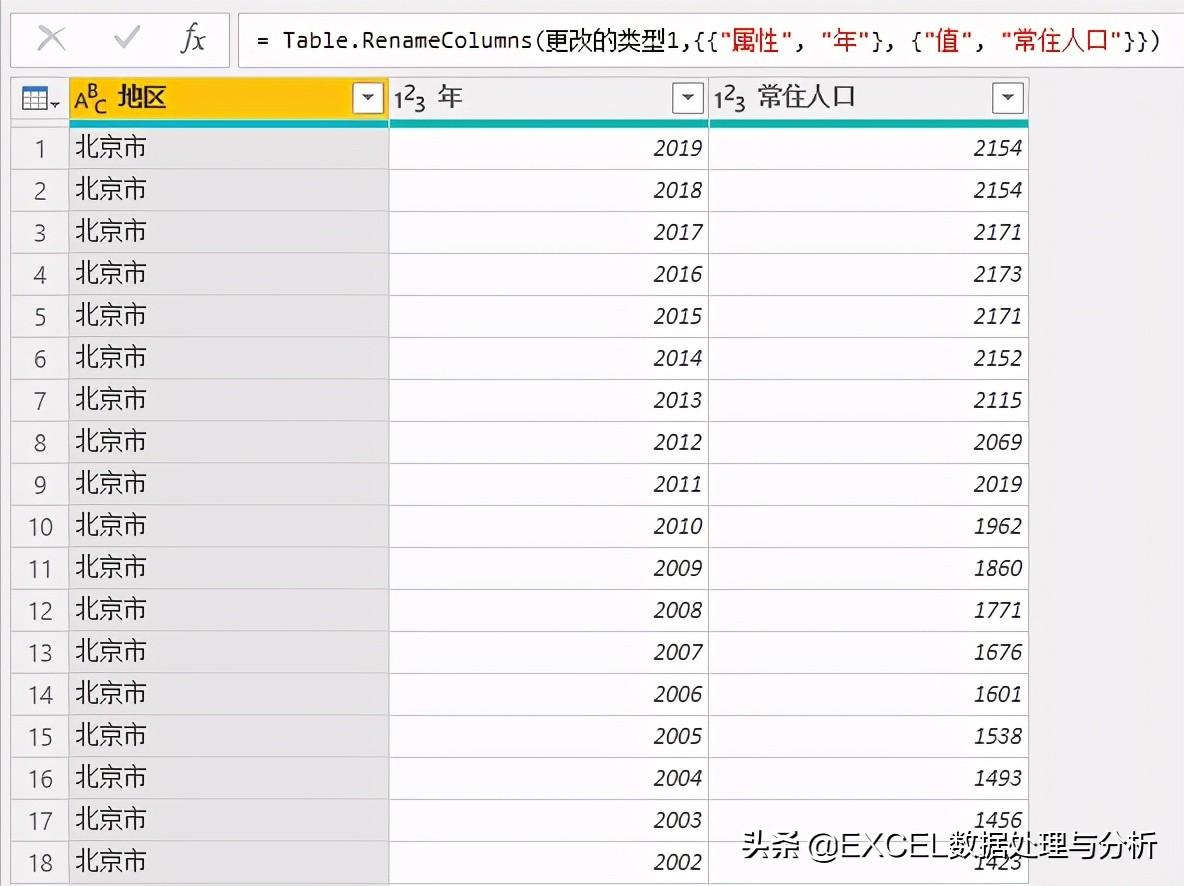Select the 年 column header
The height and width of the screenshot is (886, 1184).
pyautogui.click(x=550, y=98)
